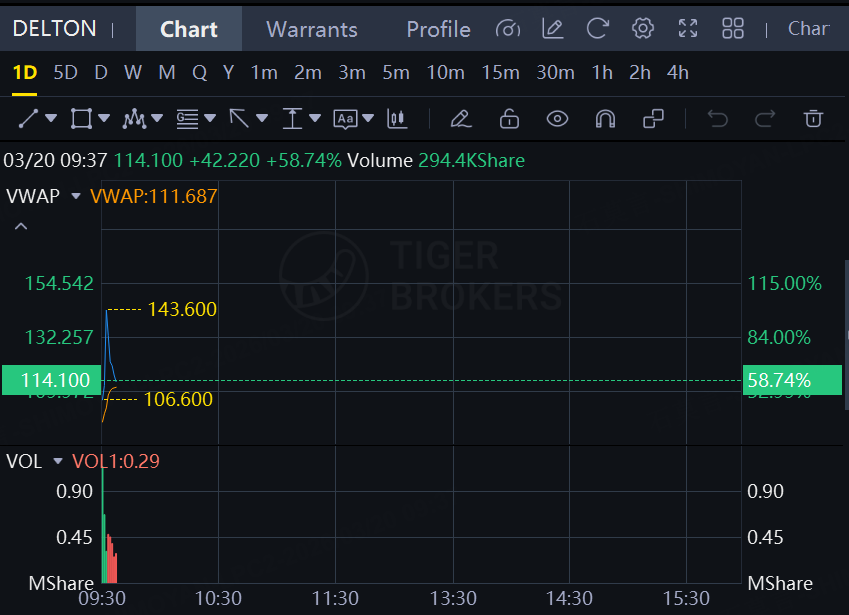This screenshot has height=615, width=849.
Task: Delete all drawings with trash icon
Action: point(813,119)
